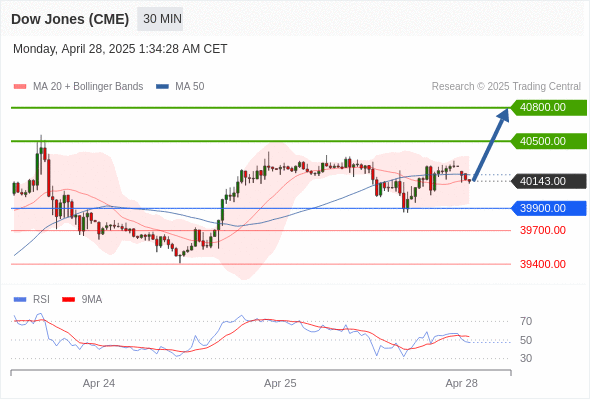Screen dimensions: 590x400
Task: Click the red 9MA legend swatch
Action: tap(68, 300)
